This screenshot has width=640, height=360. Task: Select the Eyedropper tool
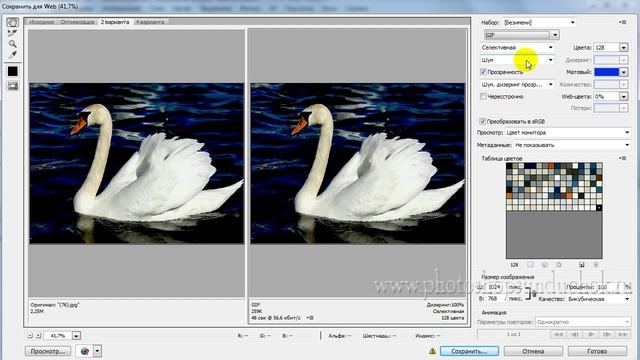tap(13, 54)
